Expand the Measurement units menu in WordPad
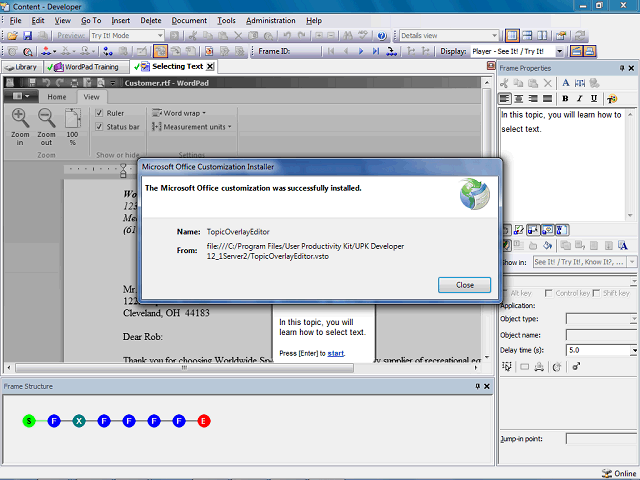Image resolution: width=640 pixels, height=480 pixels. click(191, 127)
